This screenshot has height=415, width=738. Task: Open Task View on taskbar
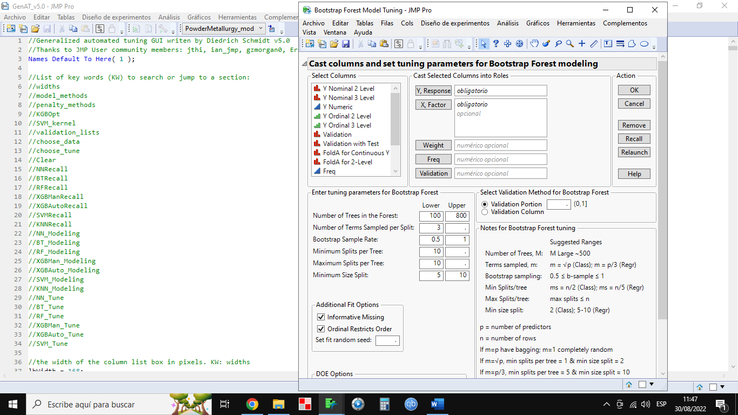[225, 404]
